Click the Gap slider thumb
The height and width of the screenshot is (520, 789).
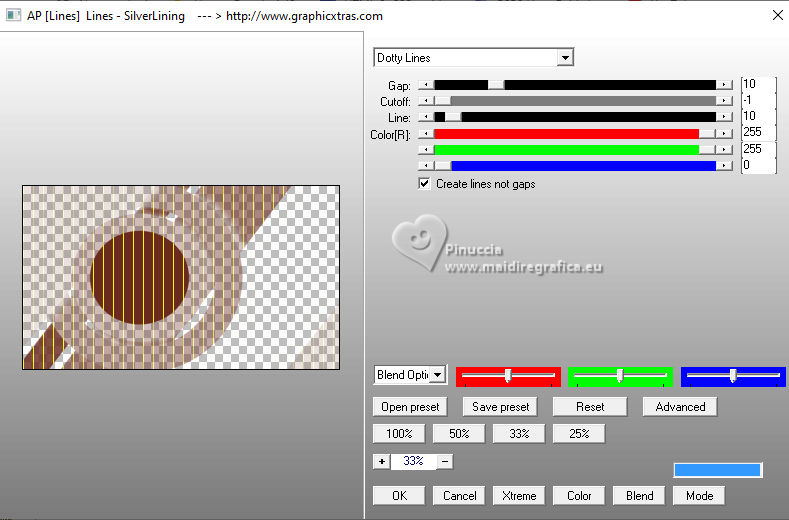496,85
